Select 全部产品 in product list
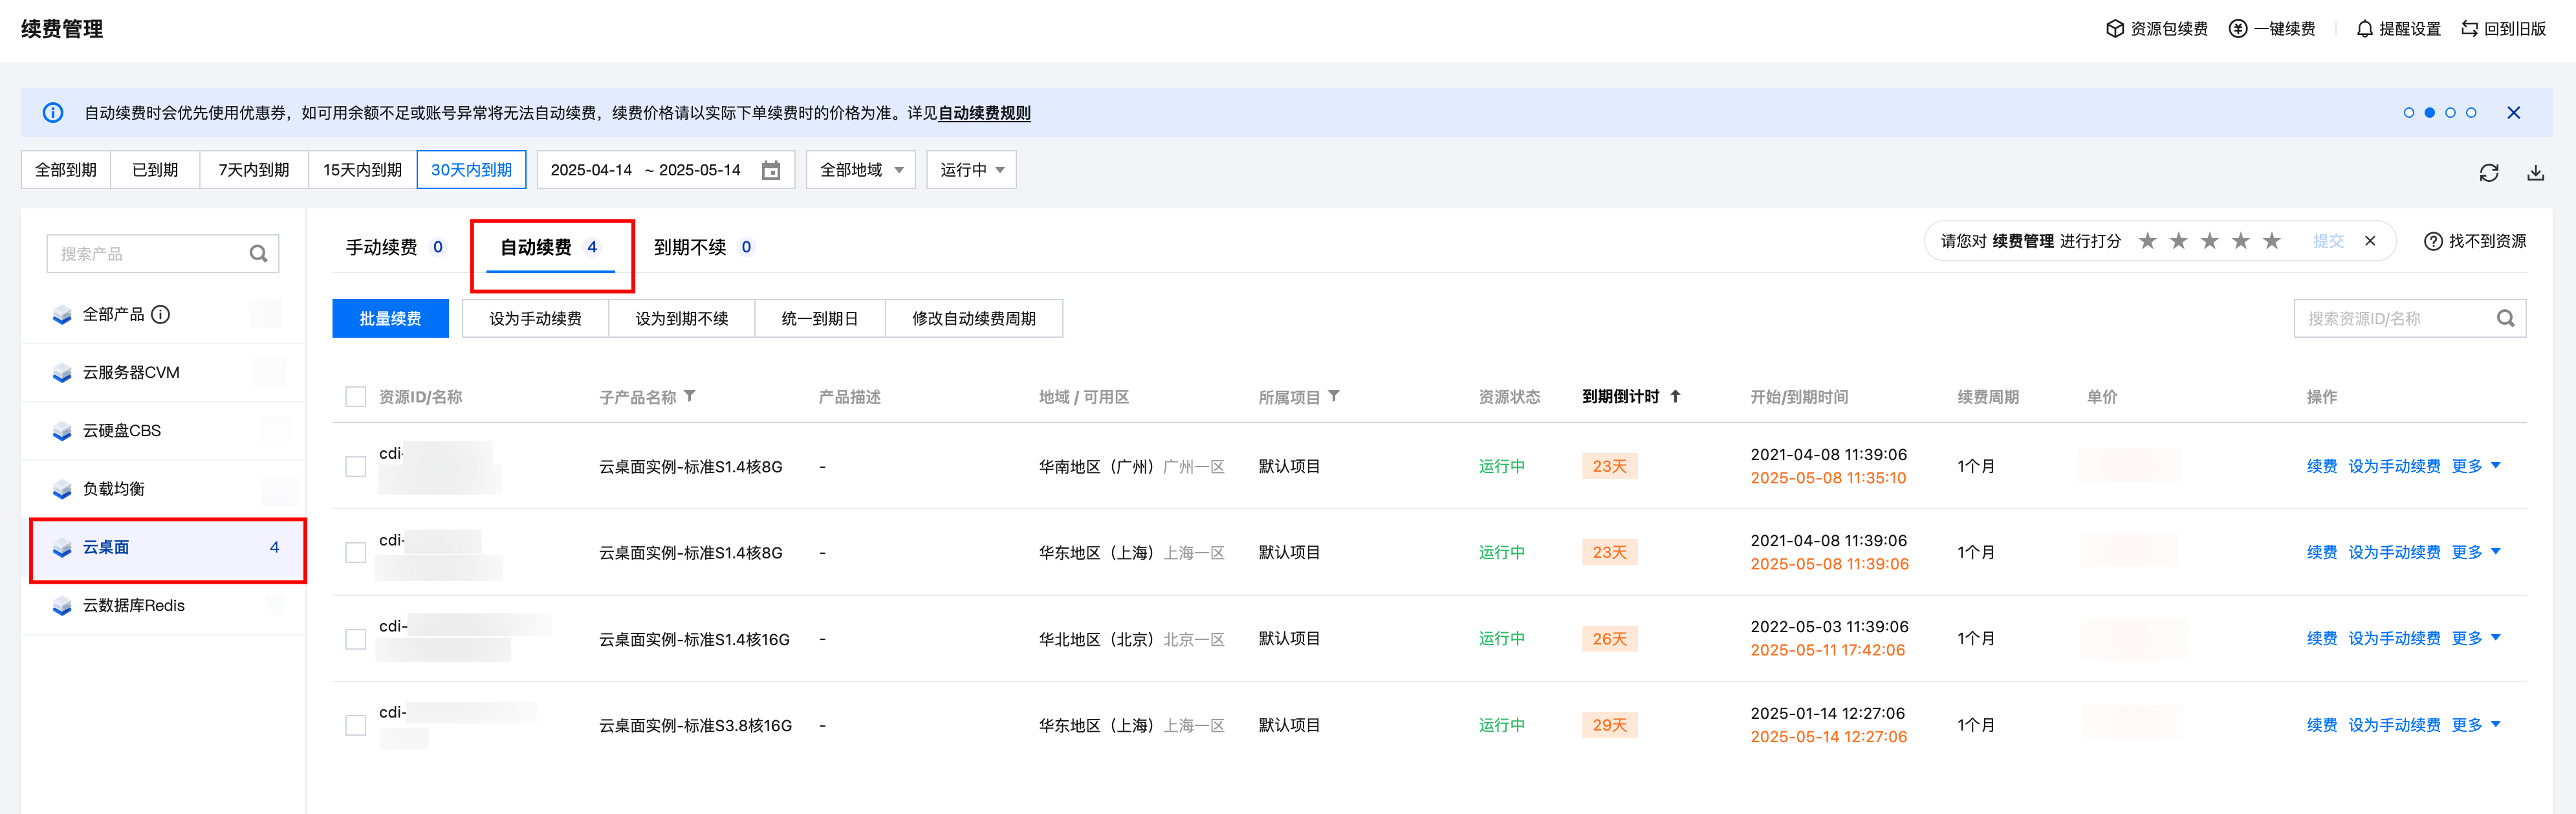Screen dimensions: 2576x814 [164, 315]
